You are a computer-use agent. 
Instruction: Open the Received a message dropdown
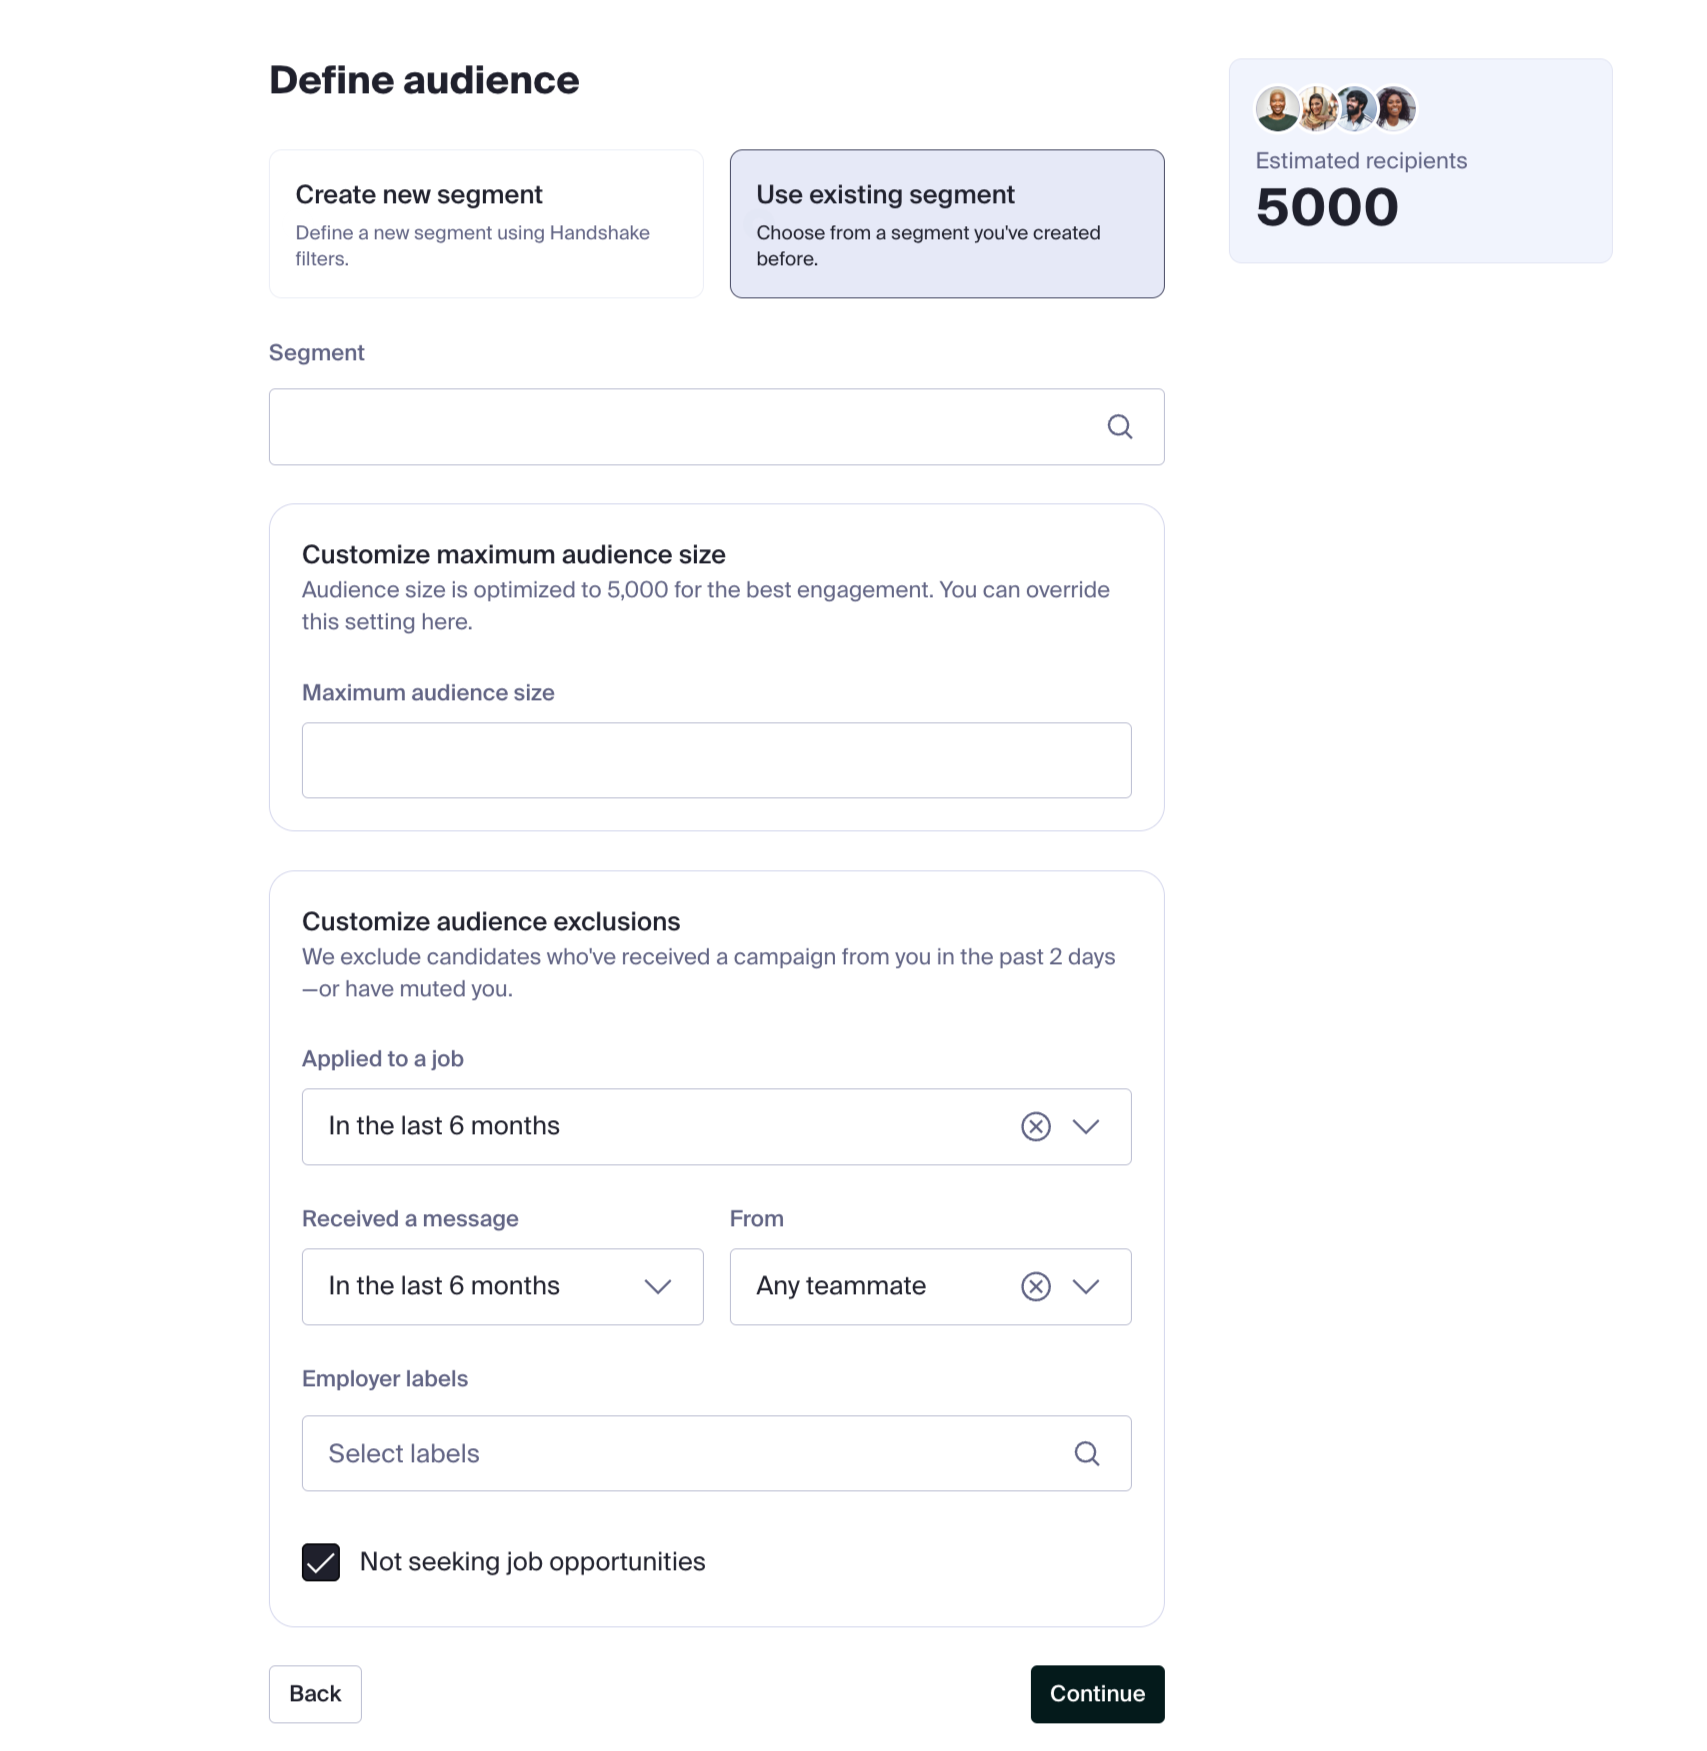[502, 1286]
